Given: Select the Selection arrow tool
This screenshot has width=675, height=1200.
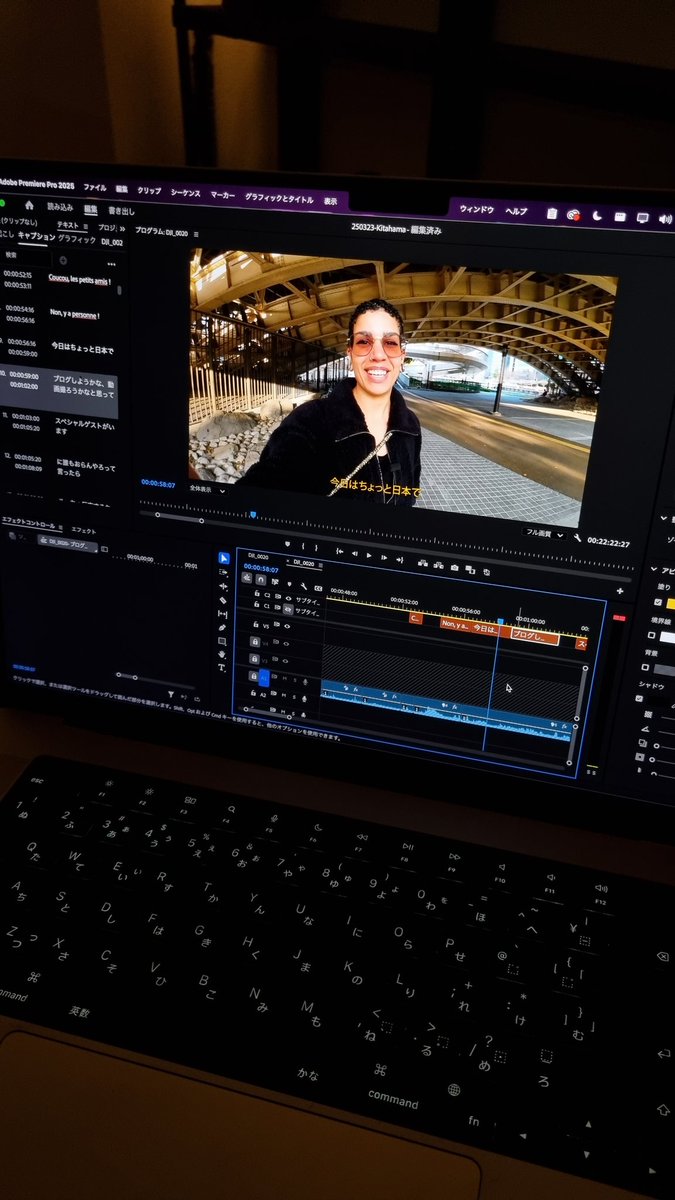Looking at the screenshot, I should click(x=223, y=558).
